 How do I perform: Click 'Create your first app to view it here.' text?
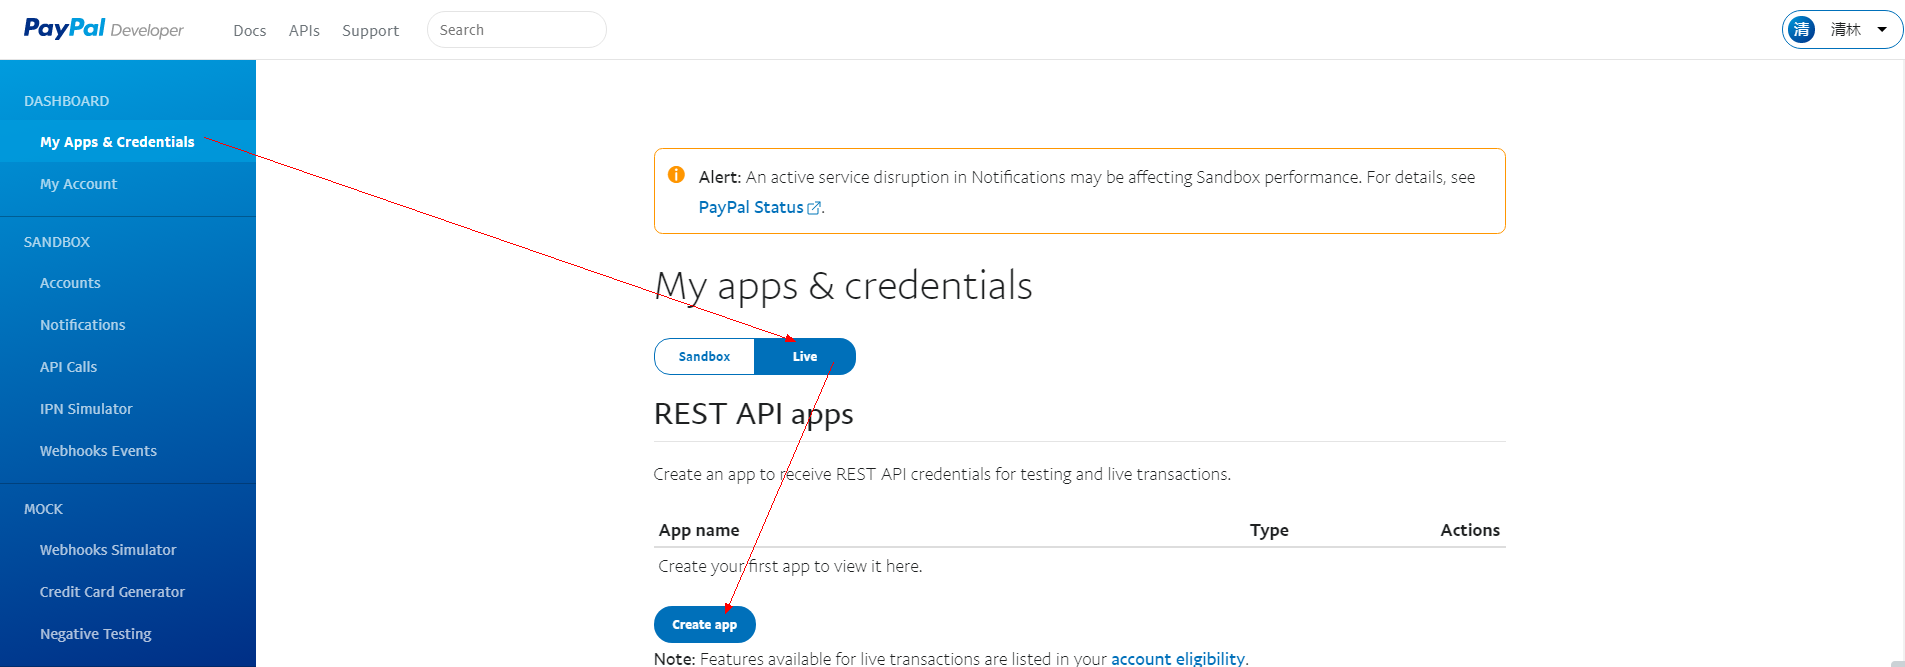[x=790, y=566]
